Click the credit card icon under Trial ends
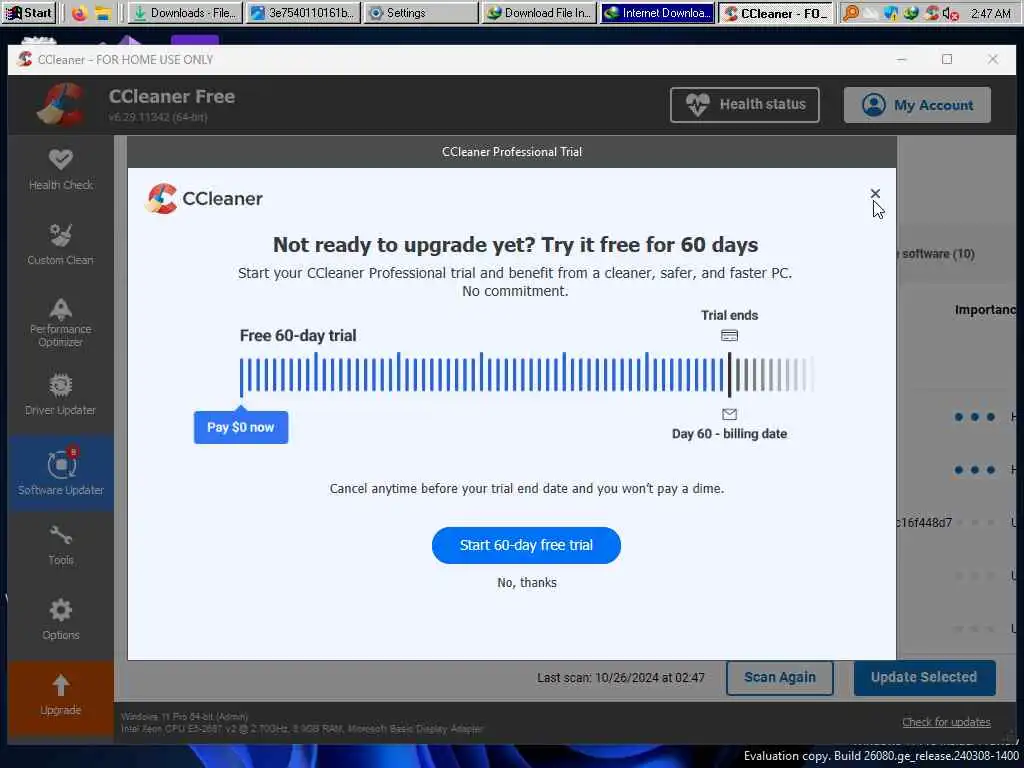 click(x=729, y=336)
